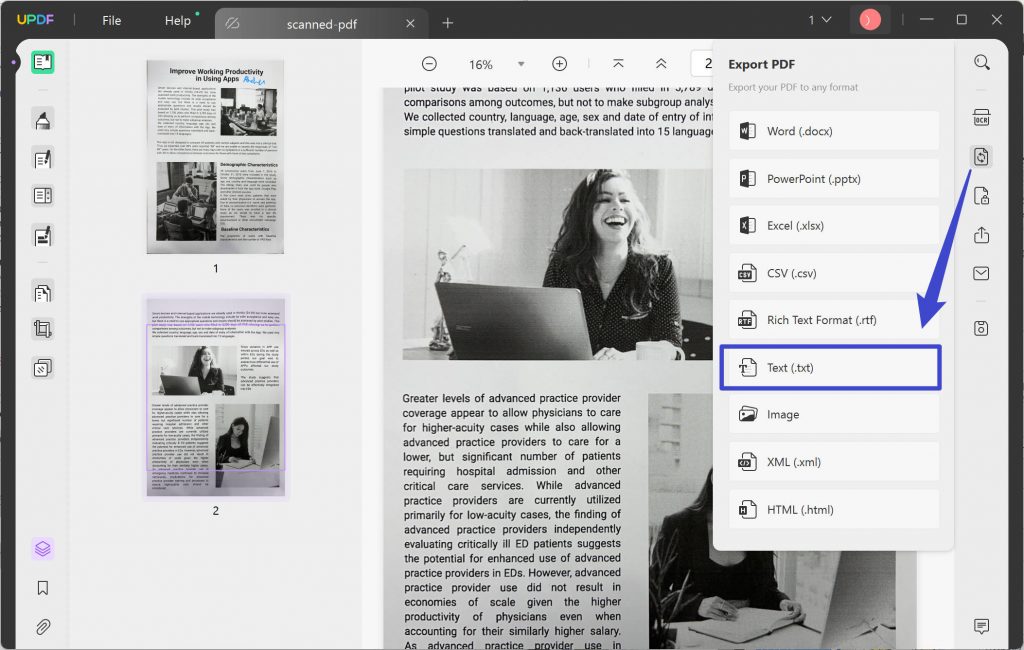The image size is (1024, 650).
Task: Click the Save as other icon
Action: point(982,329)
